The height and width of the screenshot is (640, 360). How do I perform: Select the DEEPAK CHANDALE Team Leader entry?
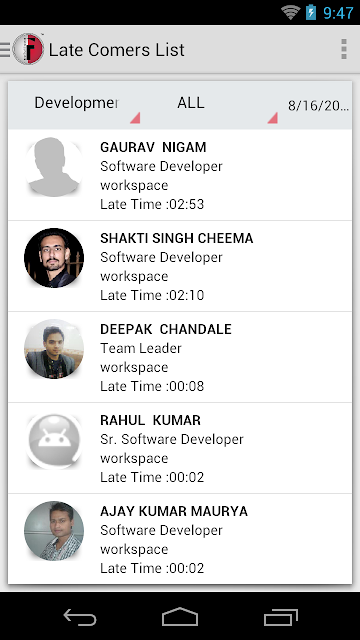click(180, 357)
